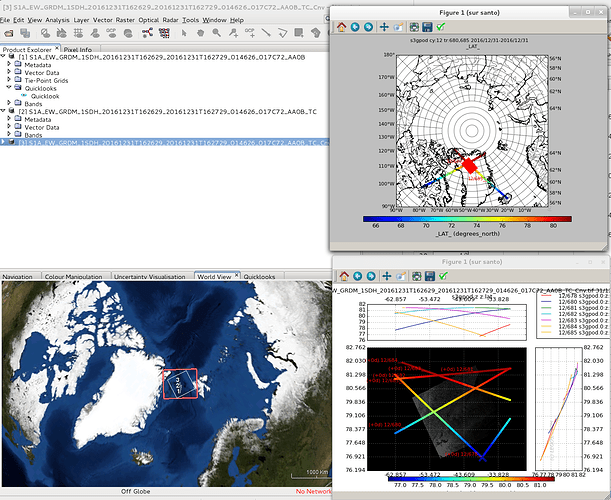Image resolution: width=611 pixels, height=500 pixels.
Task: Click green checkmark in upper Figure 1 toolbar
Action: click(441, 27)
